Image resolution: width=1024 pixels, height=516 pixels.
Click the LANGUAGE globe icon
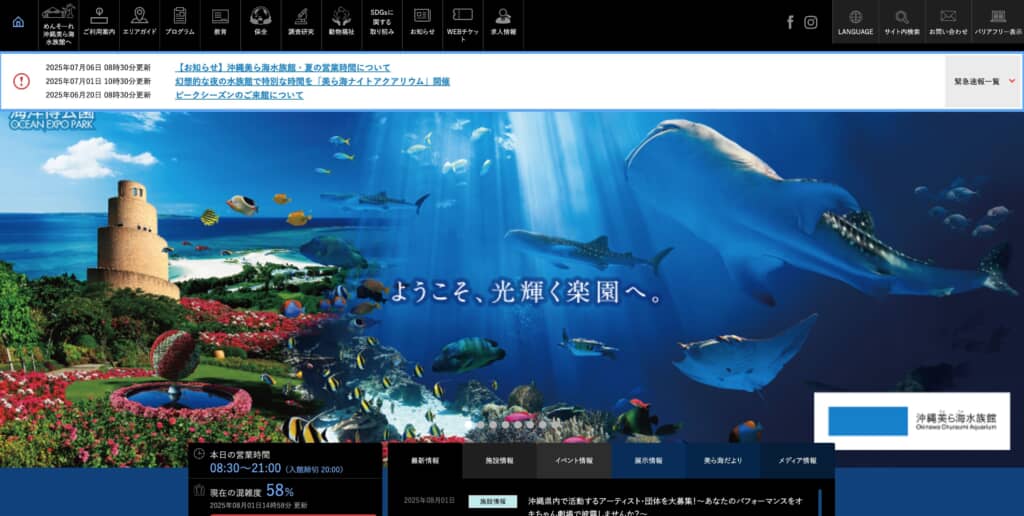pyautogui.click(x=856, y=22)
